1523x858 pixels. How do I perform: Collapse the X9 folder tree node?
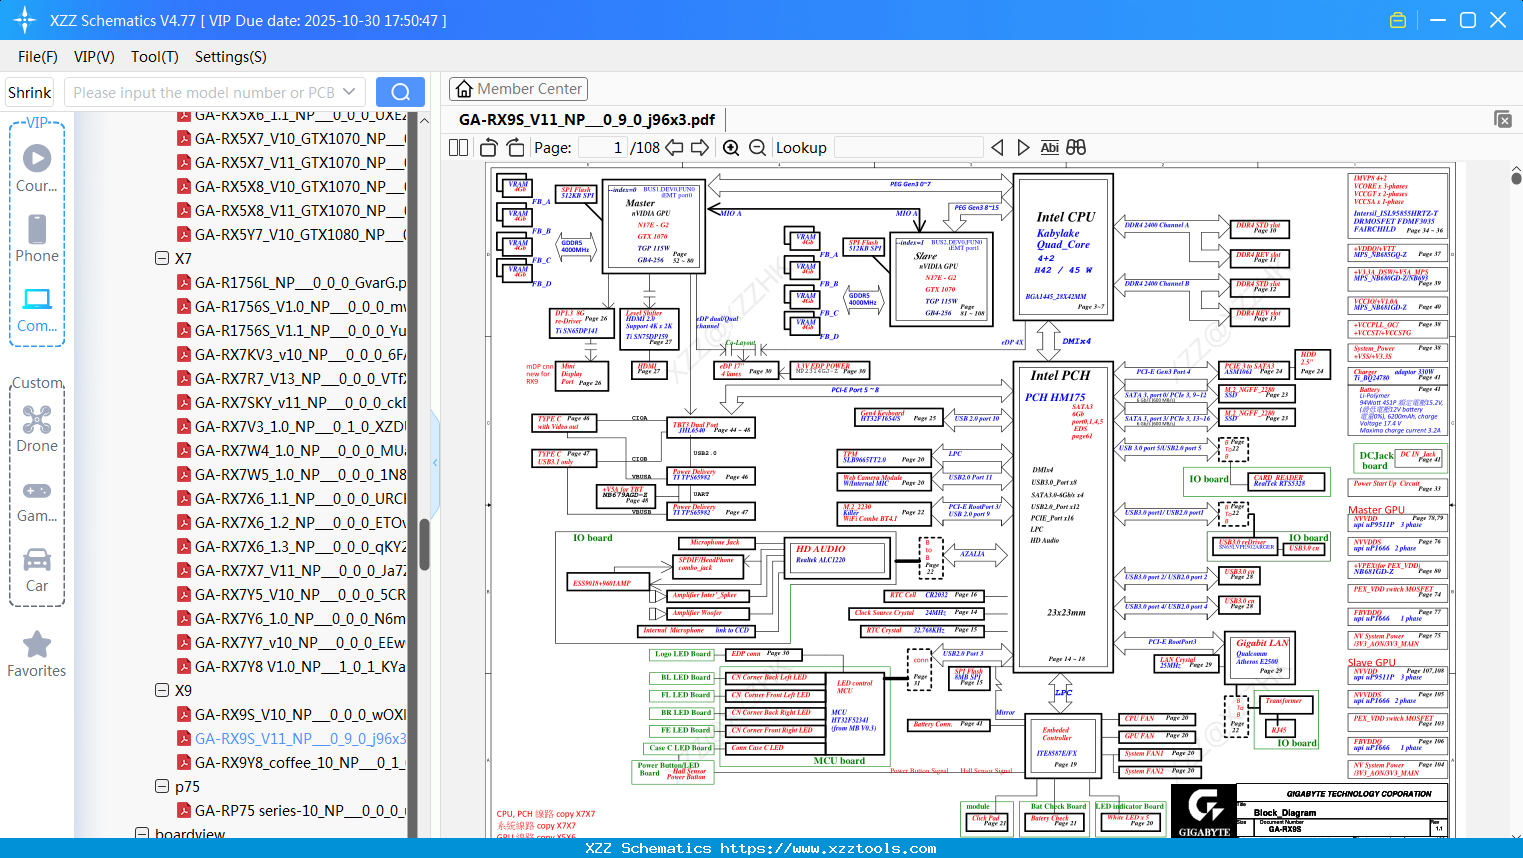click(162, 690)
